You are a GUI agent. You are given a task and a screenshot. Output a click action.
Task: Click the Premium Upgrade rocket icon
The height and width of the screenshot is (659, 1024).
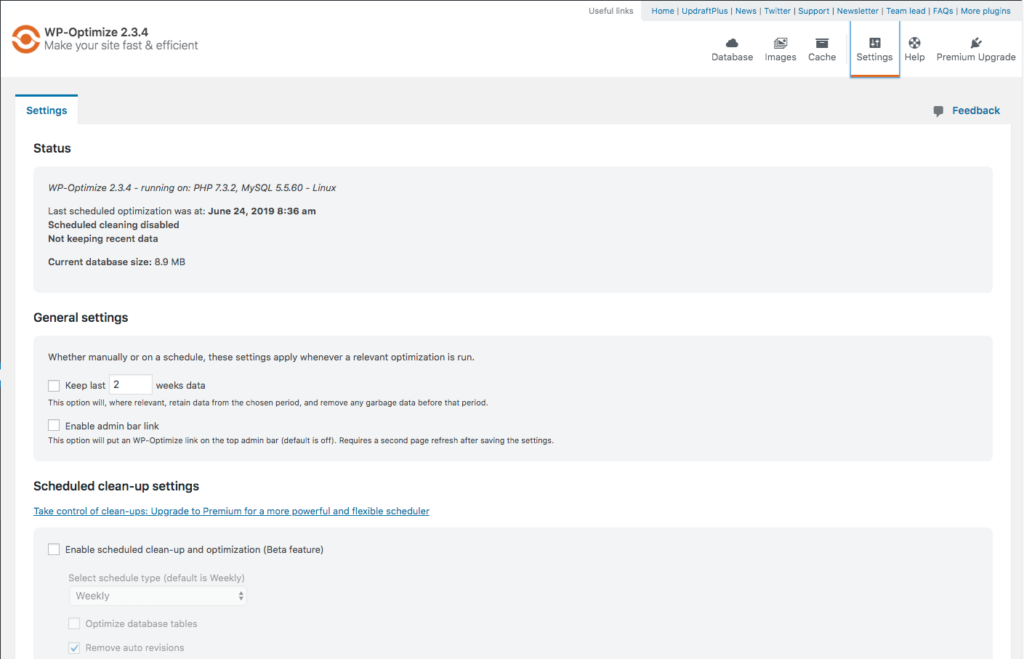point(975,48)
